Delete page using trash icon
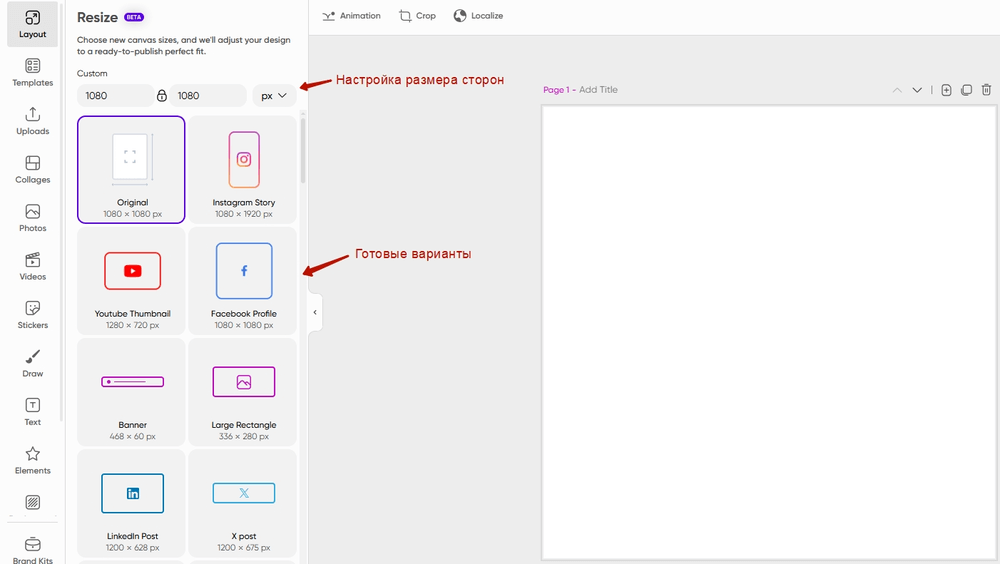The image size is (1000, 564). [x=986, y=90]
